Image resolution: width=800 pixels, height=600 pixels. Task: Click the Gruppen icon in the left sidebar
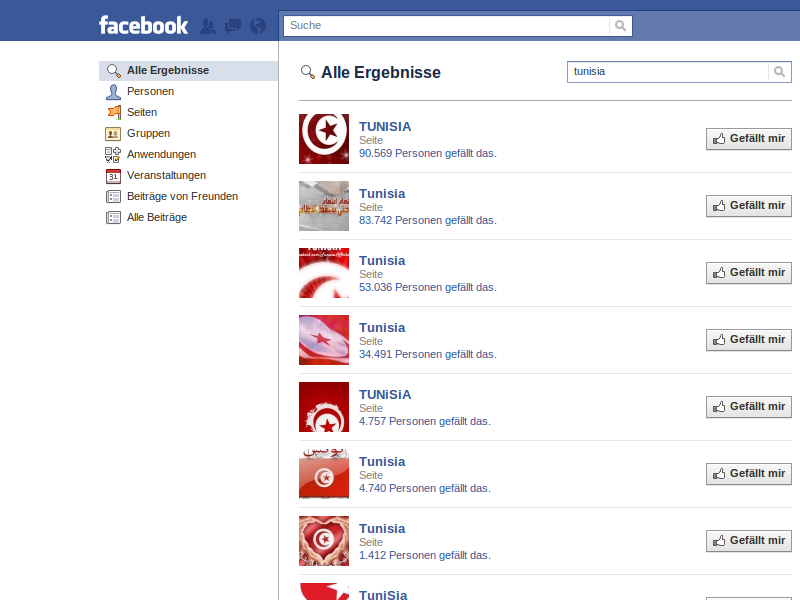(x=113, y=133)
